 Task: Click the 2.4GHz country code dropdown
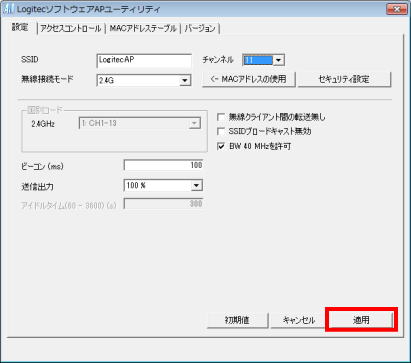[140, 123]
